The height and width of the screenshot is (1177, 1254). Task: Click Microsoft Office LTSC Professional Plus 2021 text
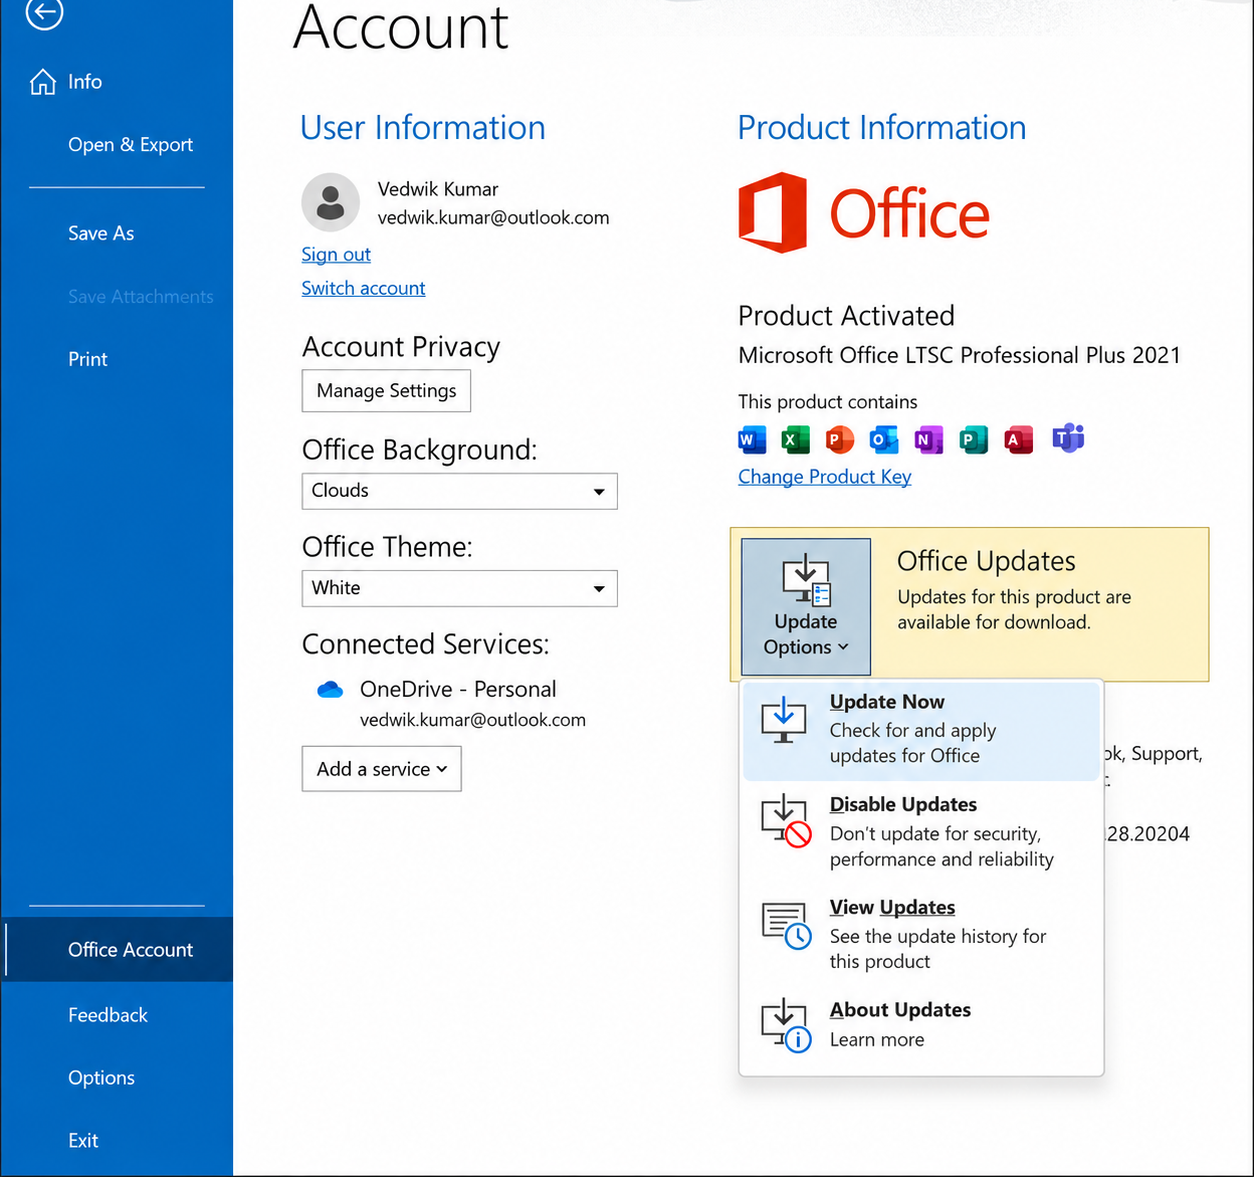(959, 356)
